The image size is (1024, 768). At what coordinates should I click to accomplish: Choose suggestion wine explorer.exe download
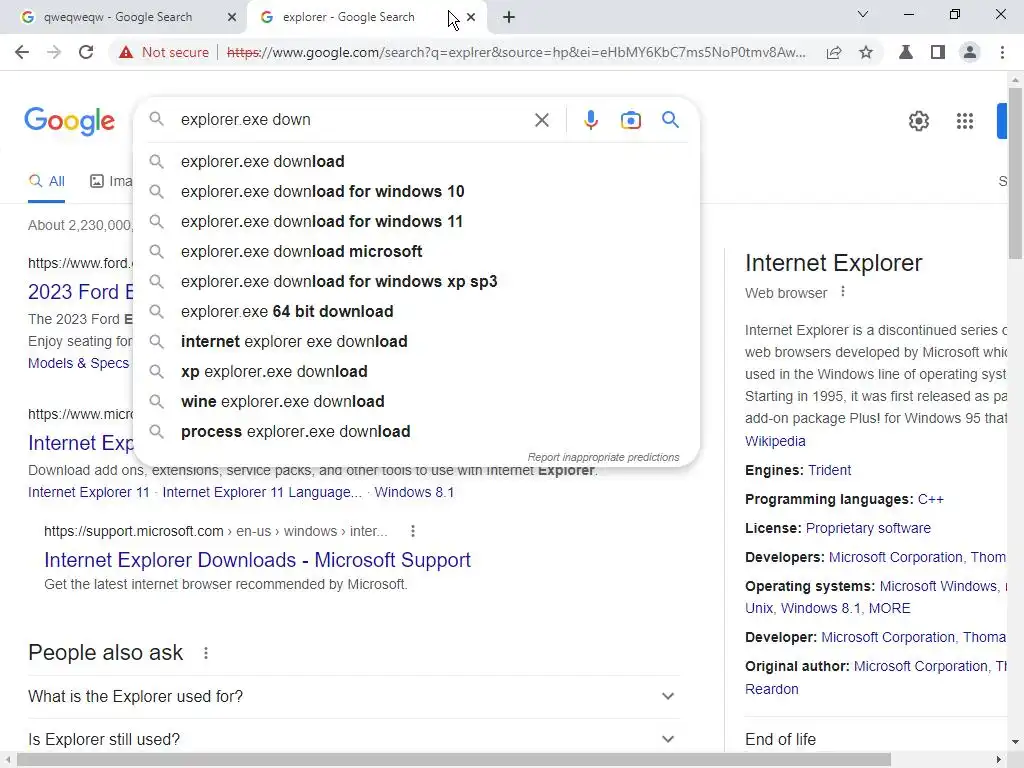click(x=416, y=402)
